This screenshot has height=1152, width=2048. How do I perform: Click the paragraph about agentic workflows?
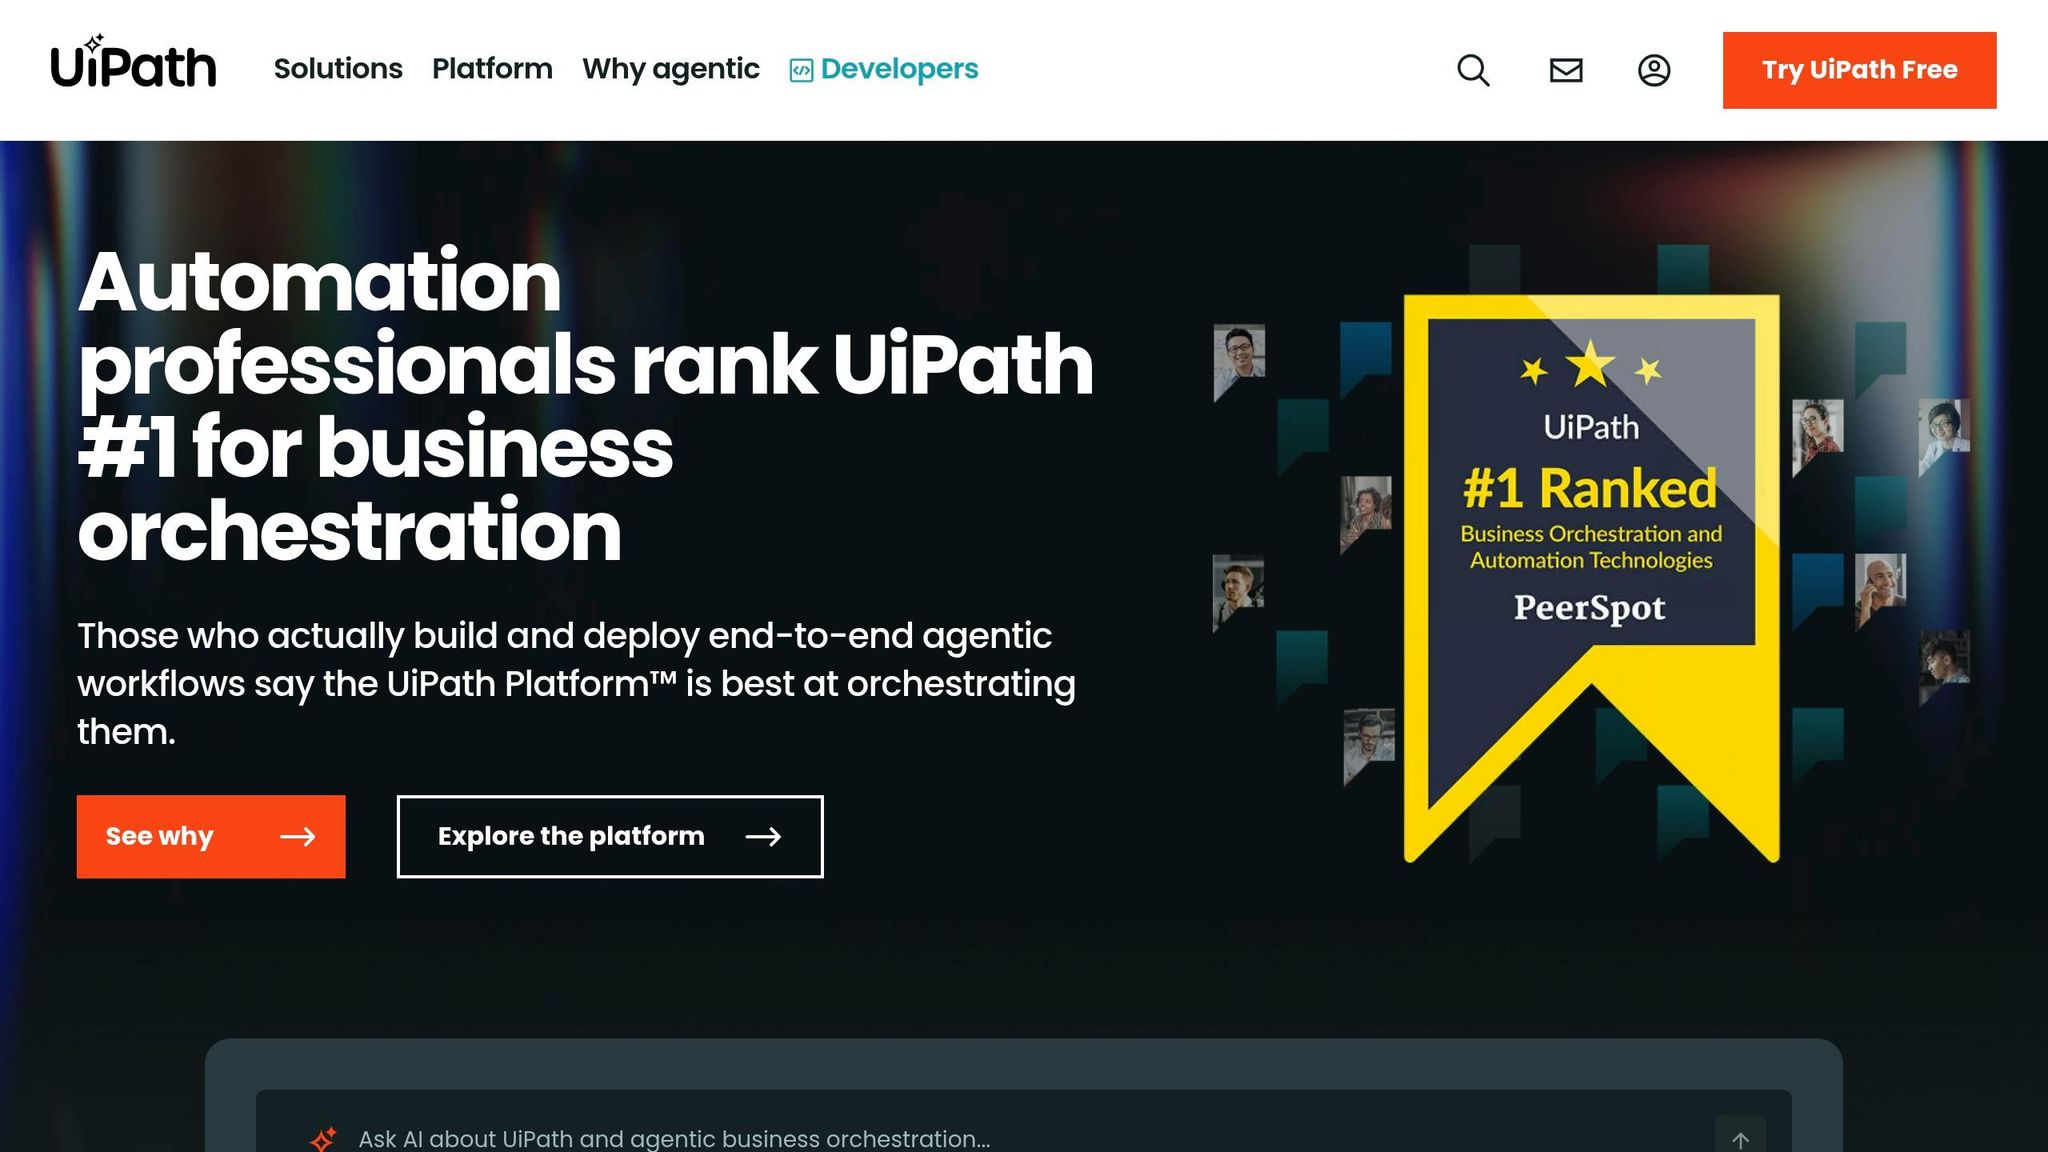click(577, 684)
